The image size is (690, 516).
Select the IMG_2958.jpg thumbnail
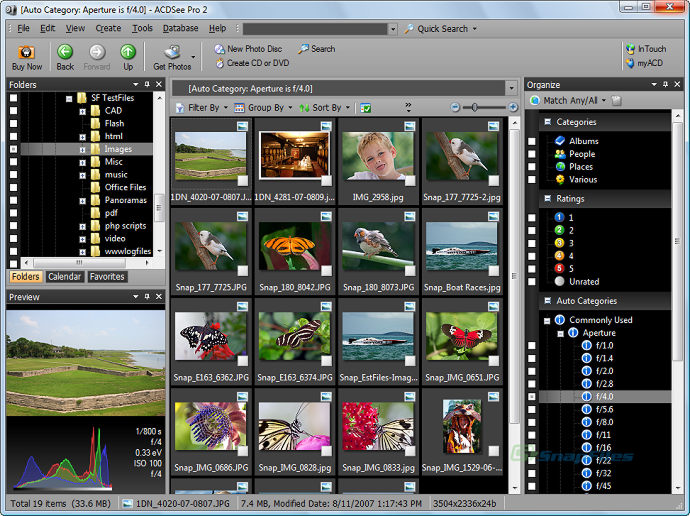[378, 155]
